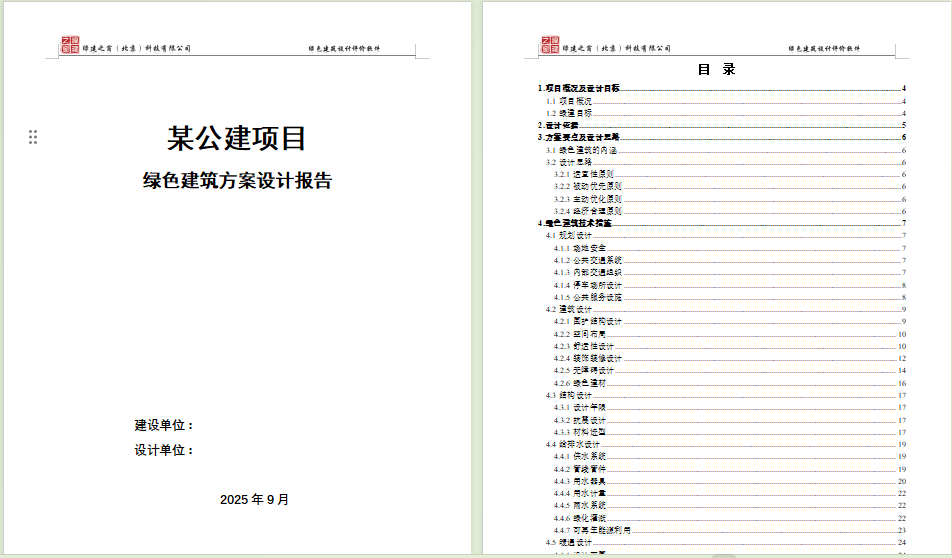Screen dimensions: 952x558
Task: Click the company logo in the cover page header
Action: 70,45
